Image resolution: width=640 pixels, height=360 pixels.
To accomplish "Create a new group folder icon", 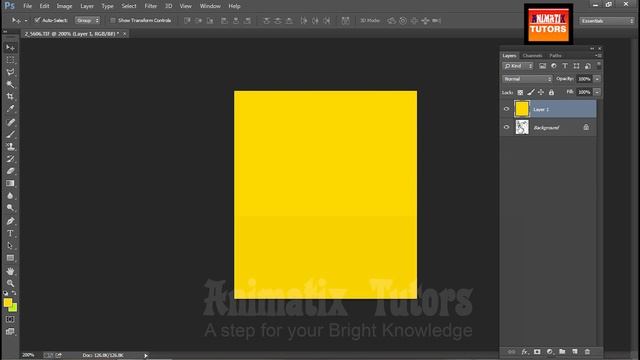I will click(x=562, y=351).
